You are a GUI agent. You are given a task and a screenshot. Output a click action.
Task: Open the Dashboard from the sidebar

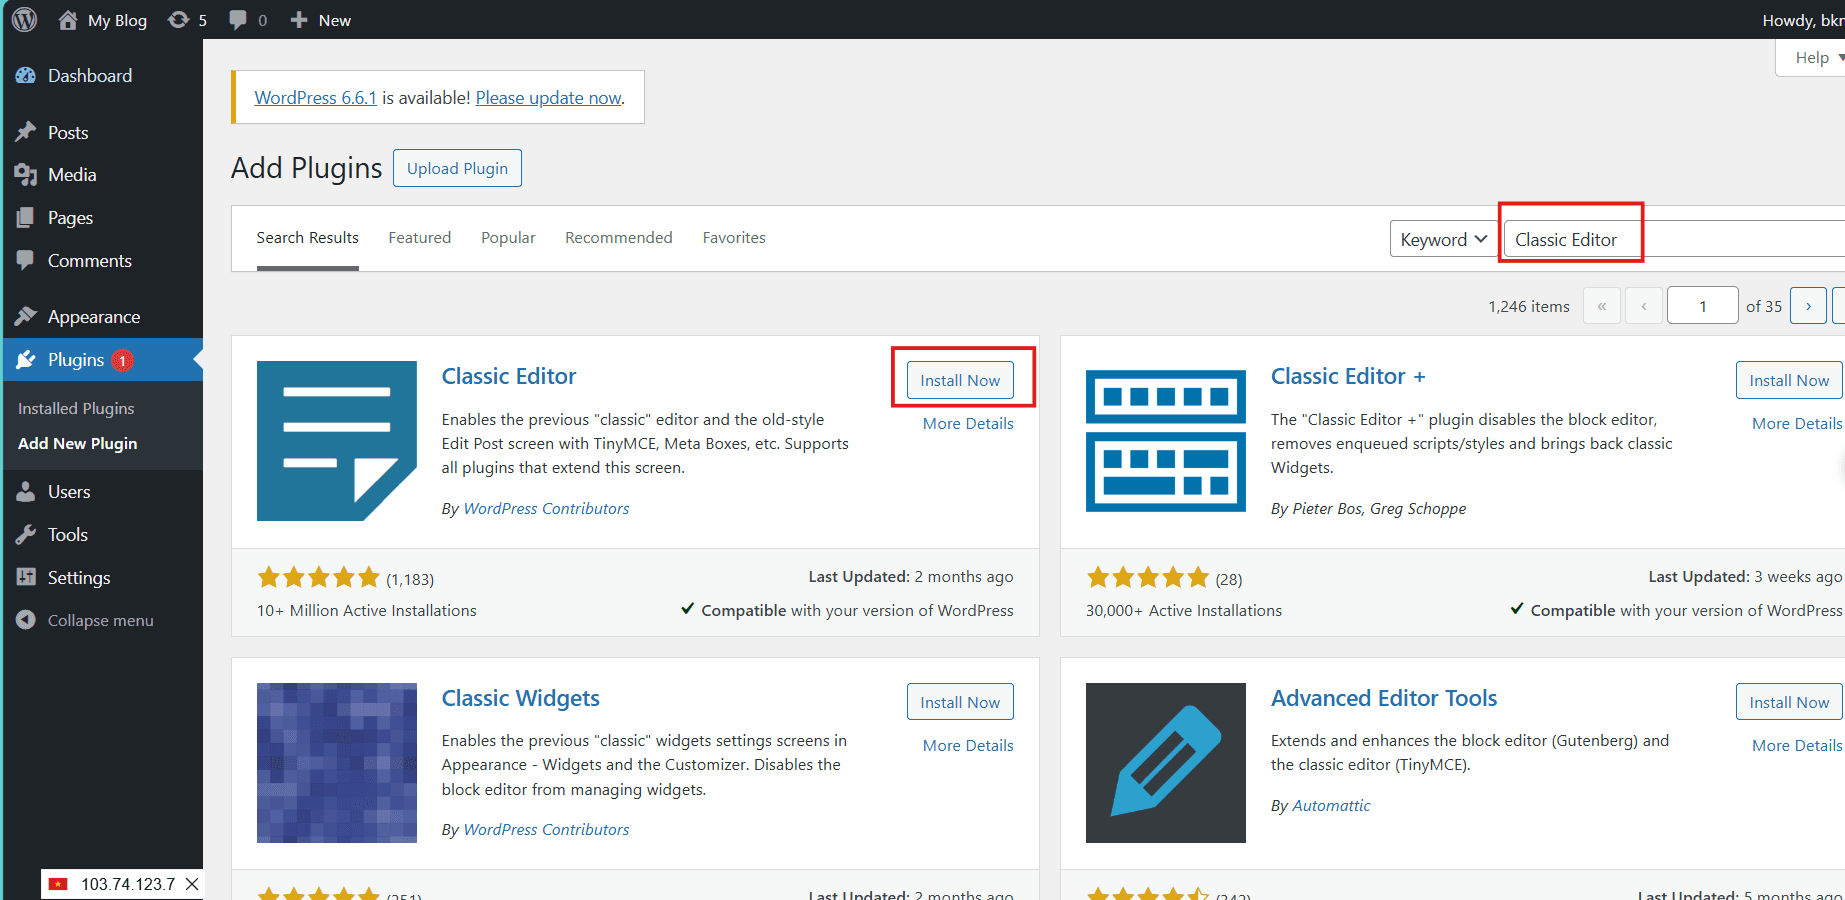pyautogui.click(x=25, y=75)
